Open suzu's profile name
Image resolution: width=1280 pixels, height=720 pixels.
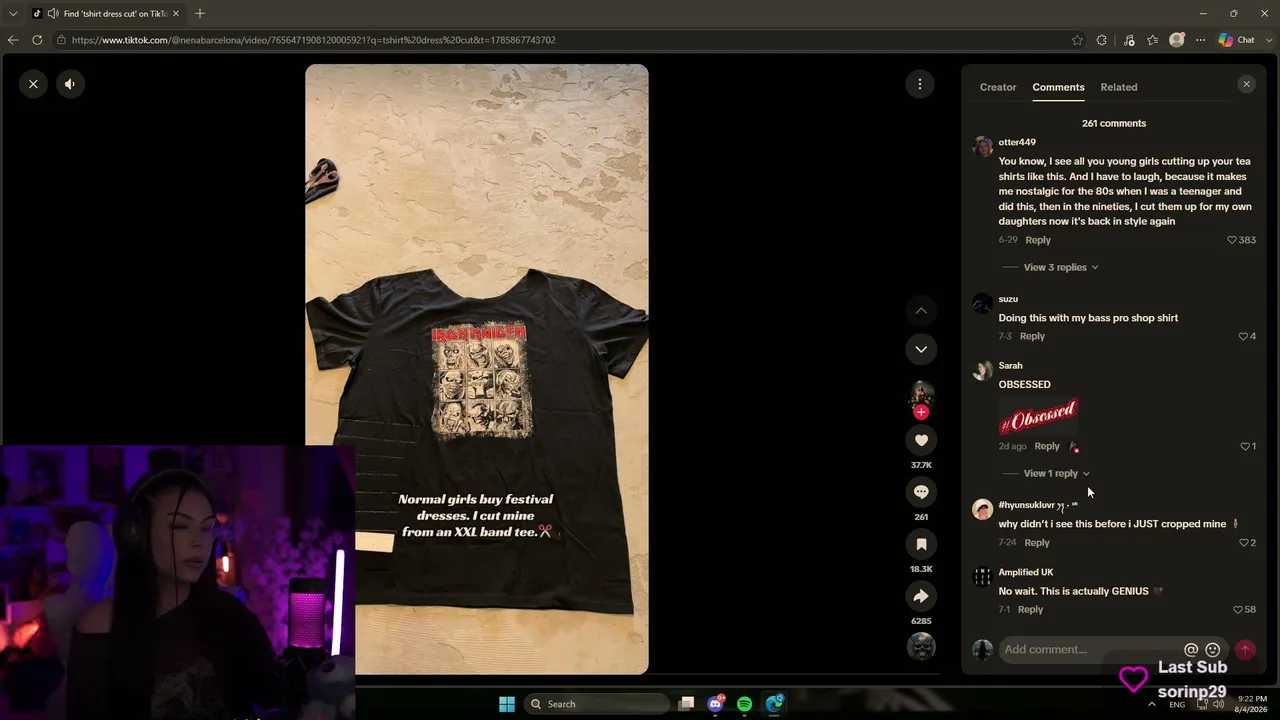click(1008, 299)
